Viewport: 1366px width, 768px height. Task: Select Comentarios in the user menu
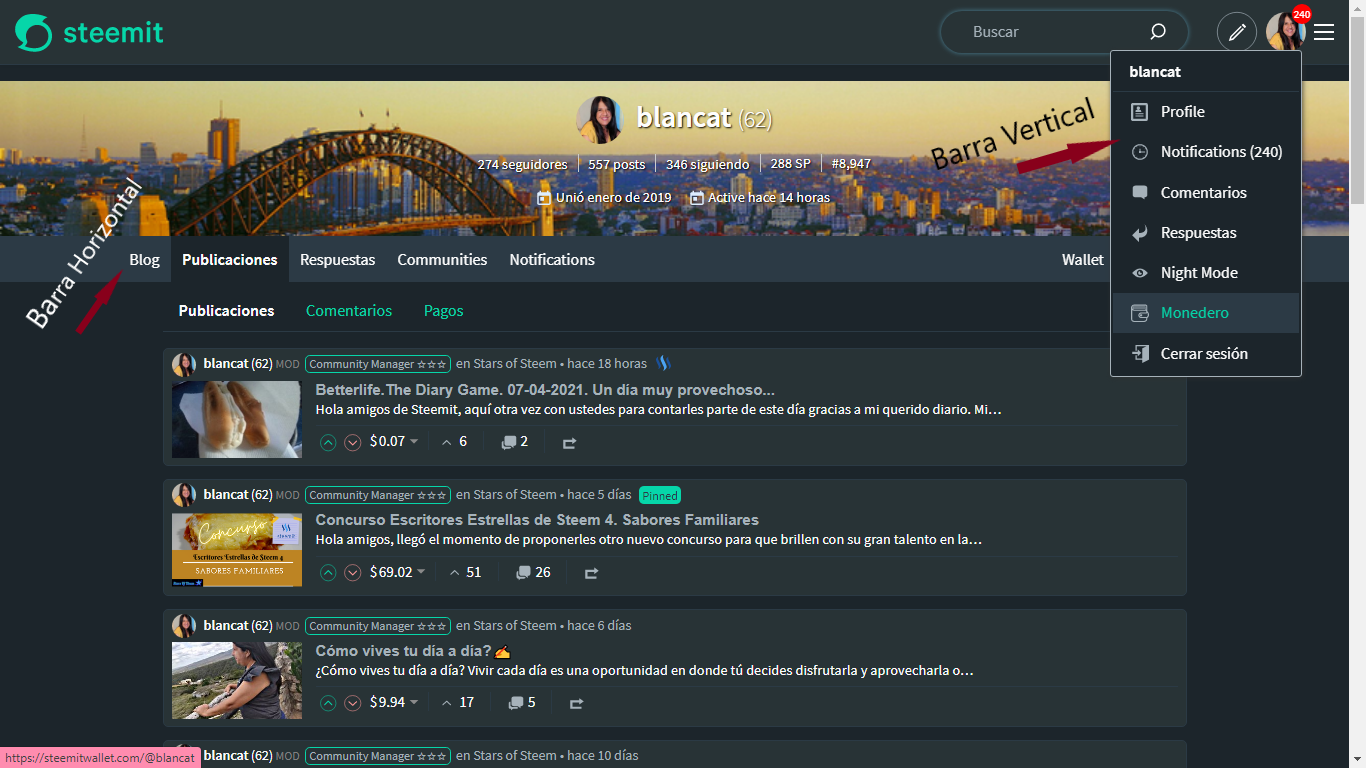pyautogui.click(x=1205, y=193)
